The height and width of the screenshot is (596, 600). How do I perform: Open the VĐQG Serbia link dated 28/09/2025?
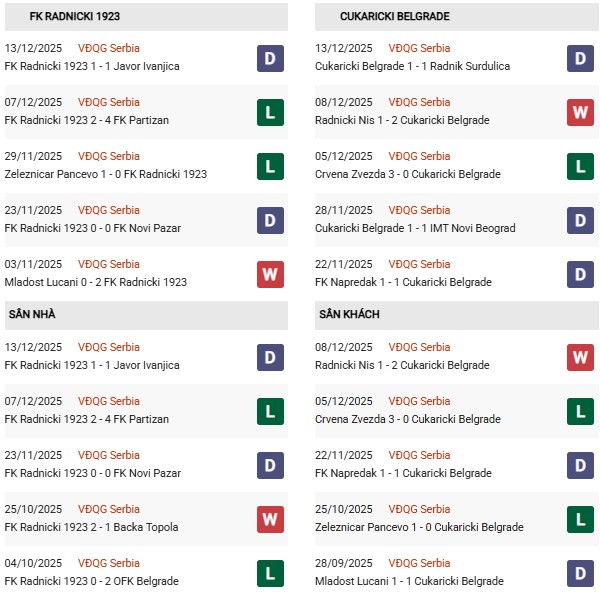tap(420, 563)
